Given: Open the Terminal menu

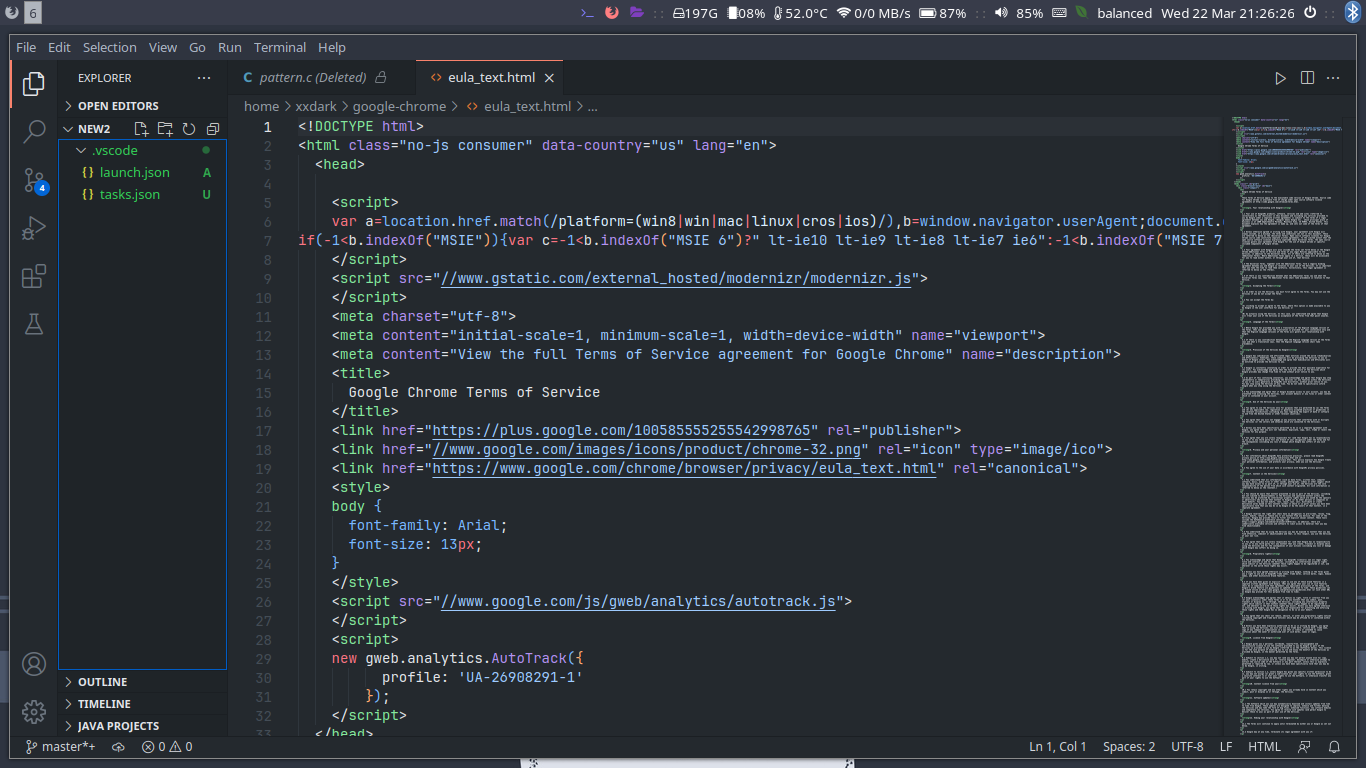Looking at the screenshot, I should coord(280,47).
